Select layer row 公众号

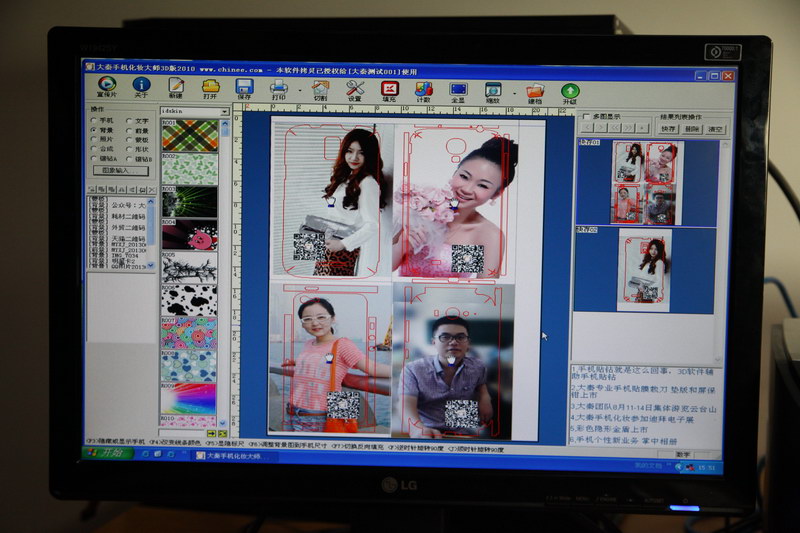[117, 205]
